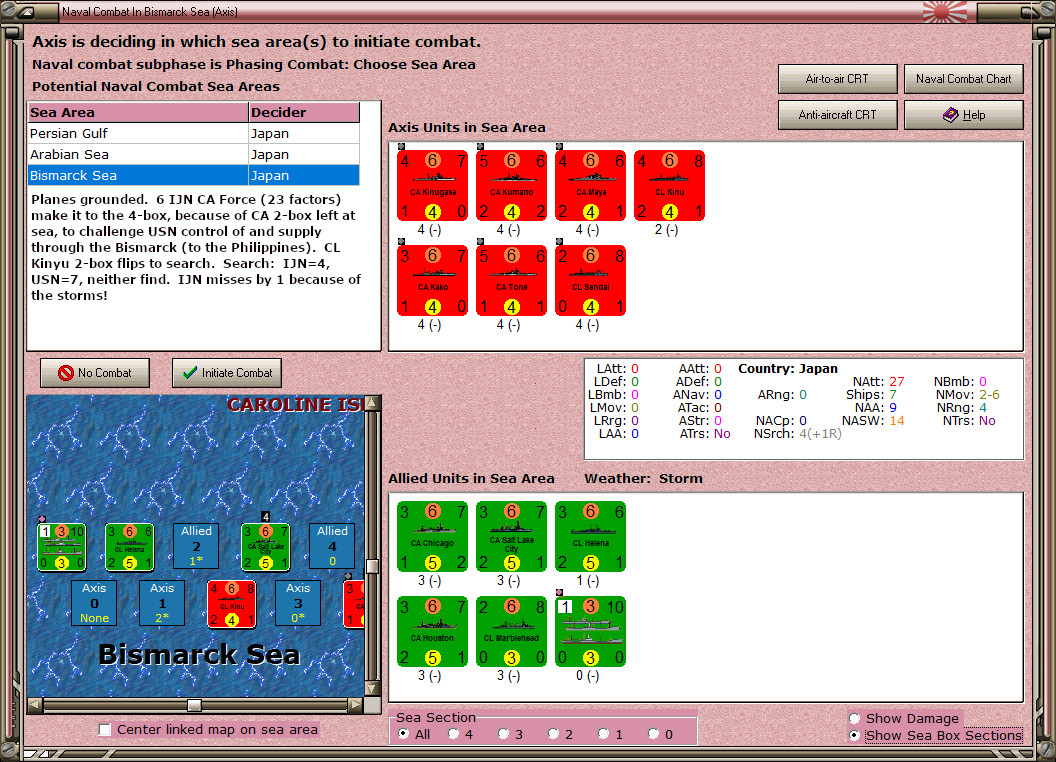Click the Axis 3 sea box on map
Viewport: 1056px width, 762px height.
(298, 603)
